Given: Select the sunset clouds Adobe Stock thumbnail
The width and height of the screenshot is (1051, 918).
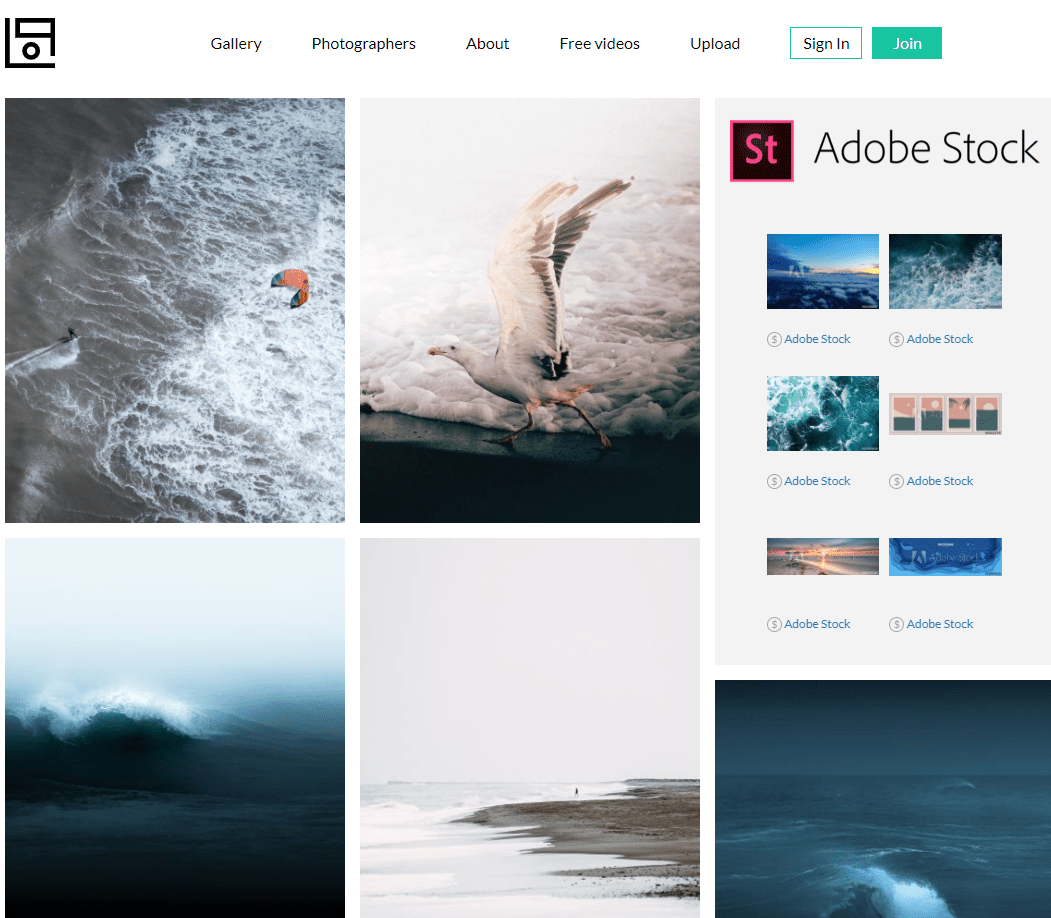Looking at the screenshot, I should pos(822,271).
